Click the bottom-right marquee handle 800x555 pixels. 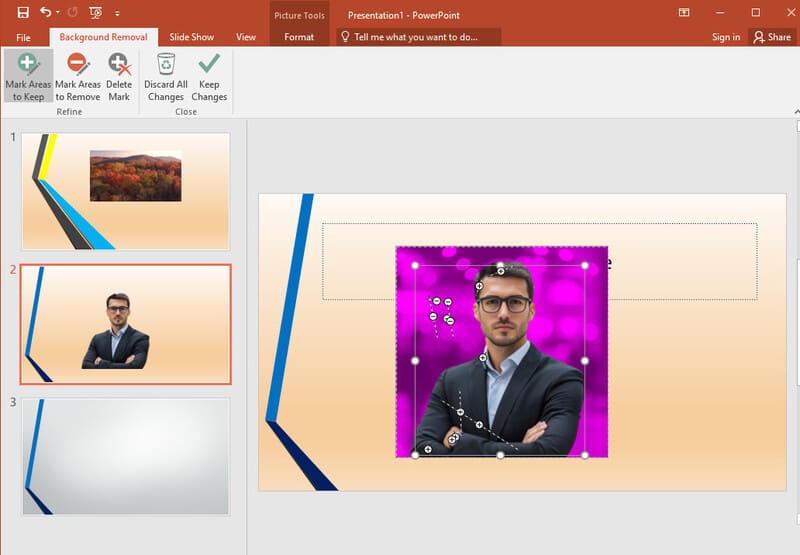[585, 455]
